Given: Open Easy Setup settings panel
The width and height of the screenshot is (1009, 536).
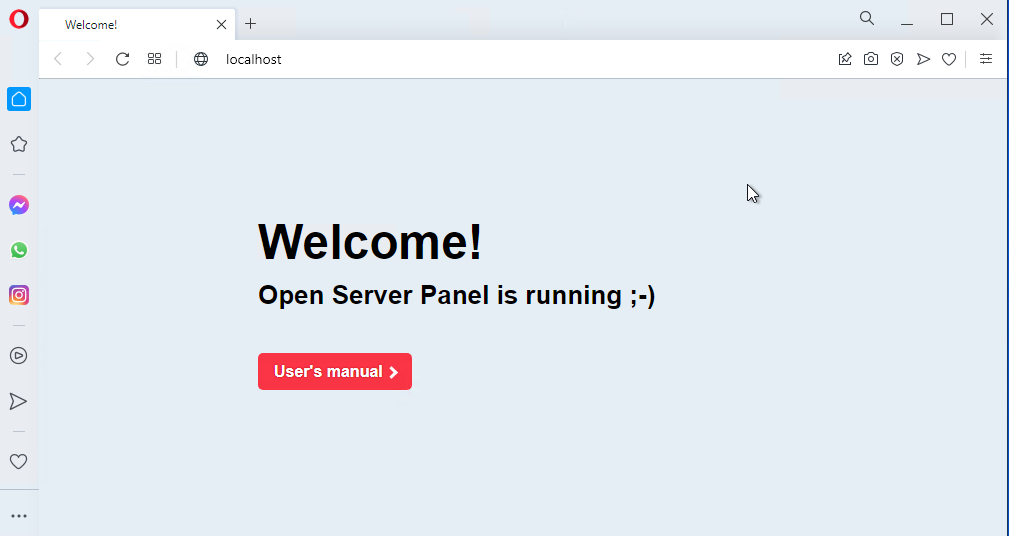Looking at the screenshot, I should point(986,59).
